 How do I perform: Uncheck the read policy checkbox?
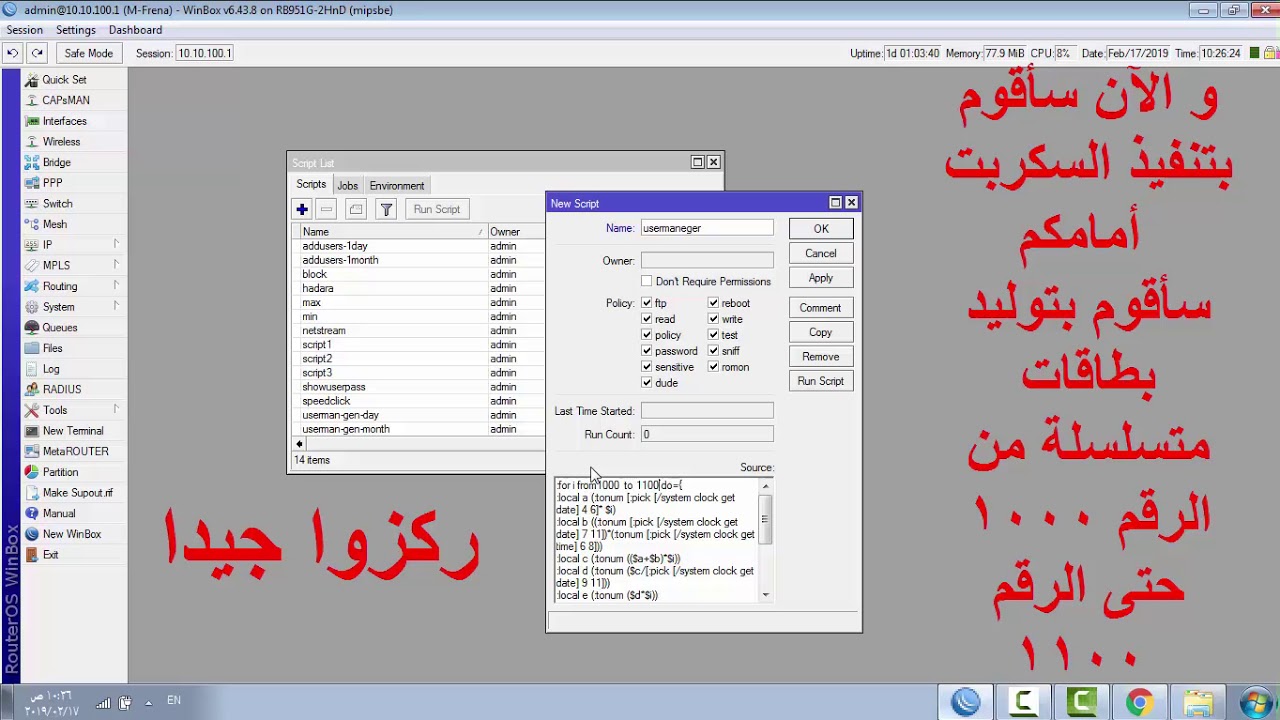click(x=647, y=319)
